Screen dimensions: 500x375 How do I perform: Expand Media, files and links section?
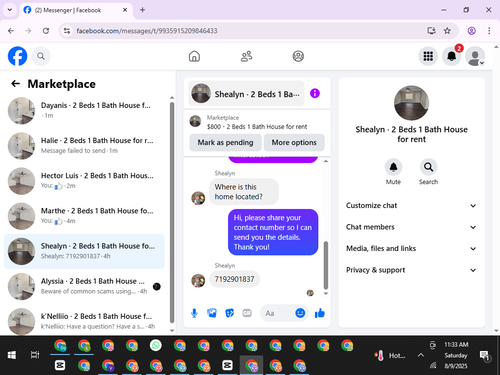click(x=411, y=248)
